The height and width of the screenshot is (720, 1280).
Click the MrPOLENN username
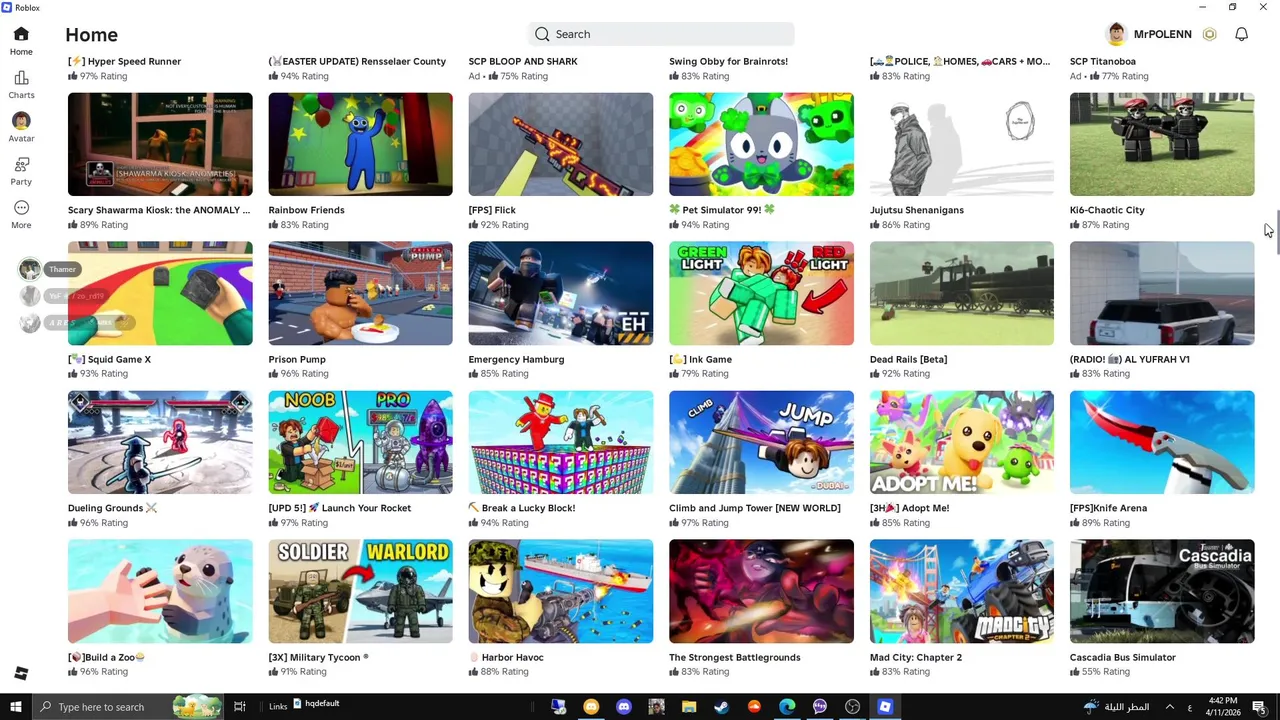[x=1163, y=34]
